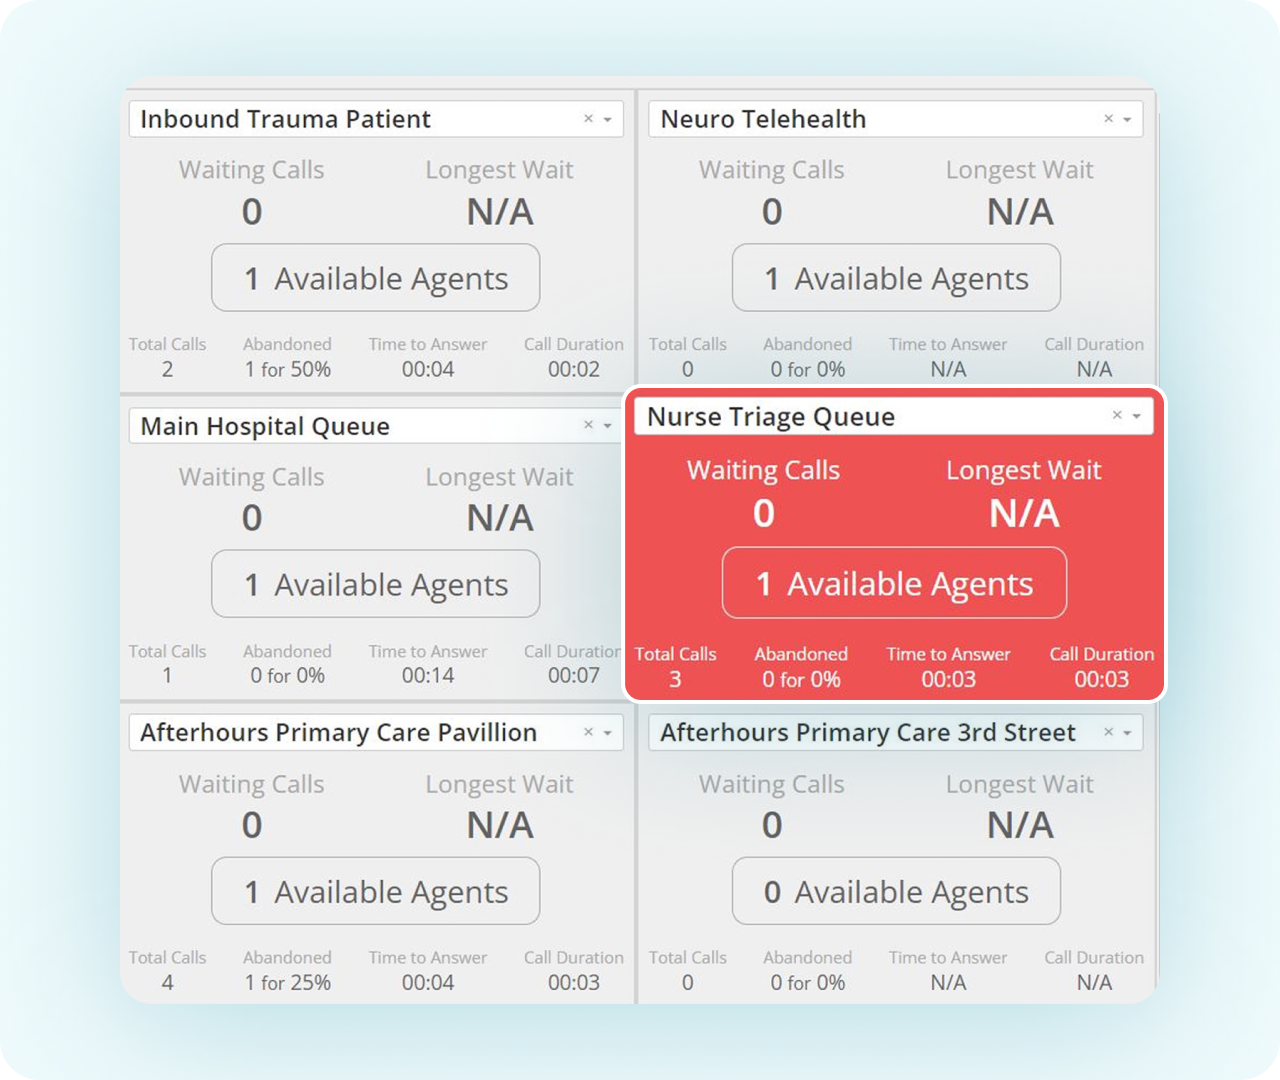Expand the Neuro Telehealth dropdown arrow
The width and height of the screenshot is (1280, 1080).
(x=1127, y=120)
